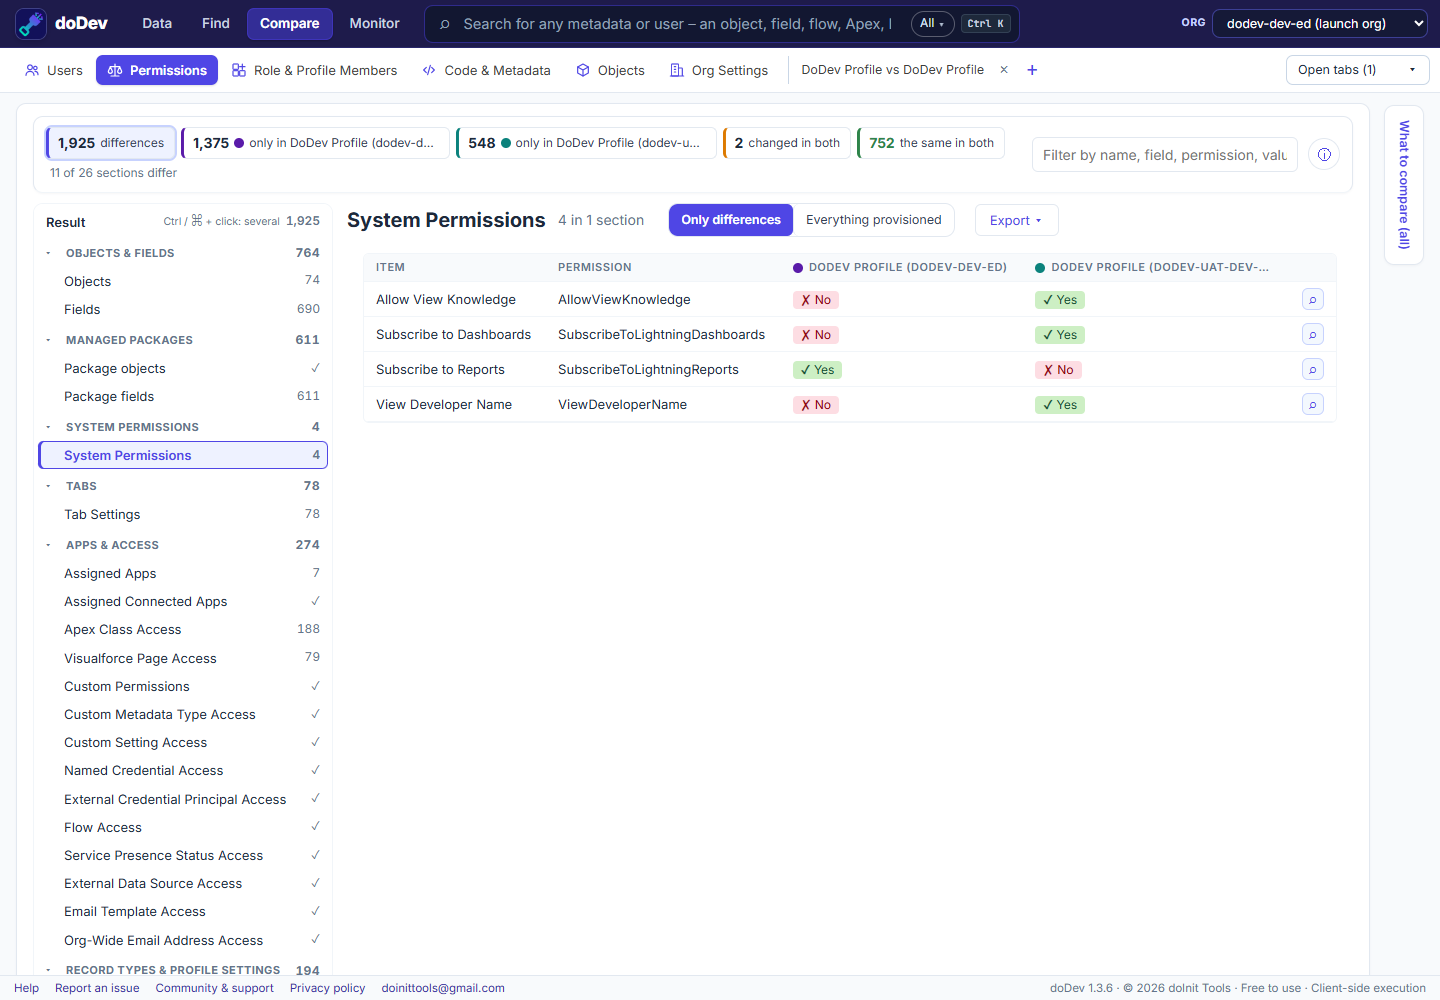Viewport: 1440px width, 1000px height.
Task: Switch to Everything provisioned view
Action: click(x=874, y=220)
